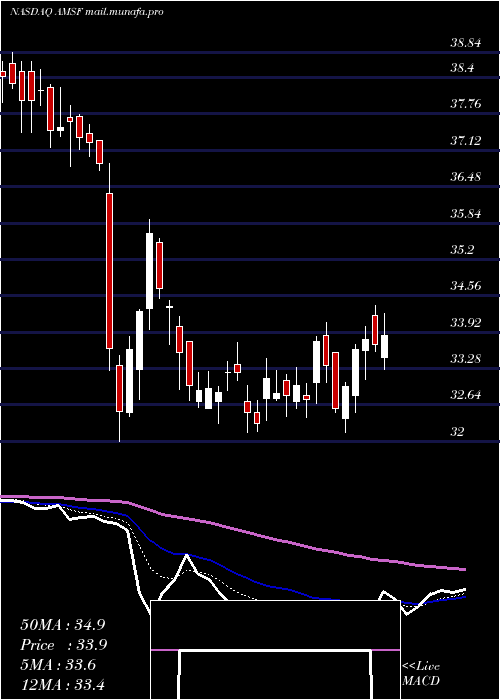Image resolution: width=500 pixels, height=700 pixels.
Task: Click the 37.12 price level label
Action: (x=466, y=141)
